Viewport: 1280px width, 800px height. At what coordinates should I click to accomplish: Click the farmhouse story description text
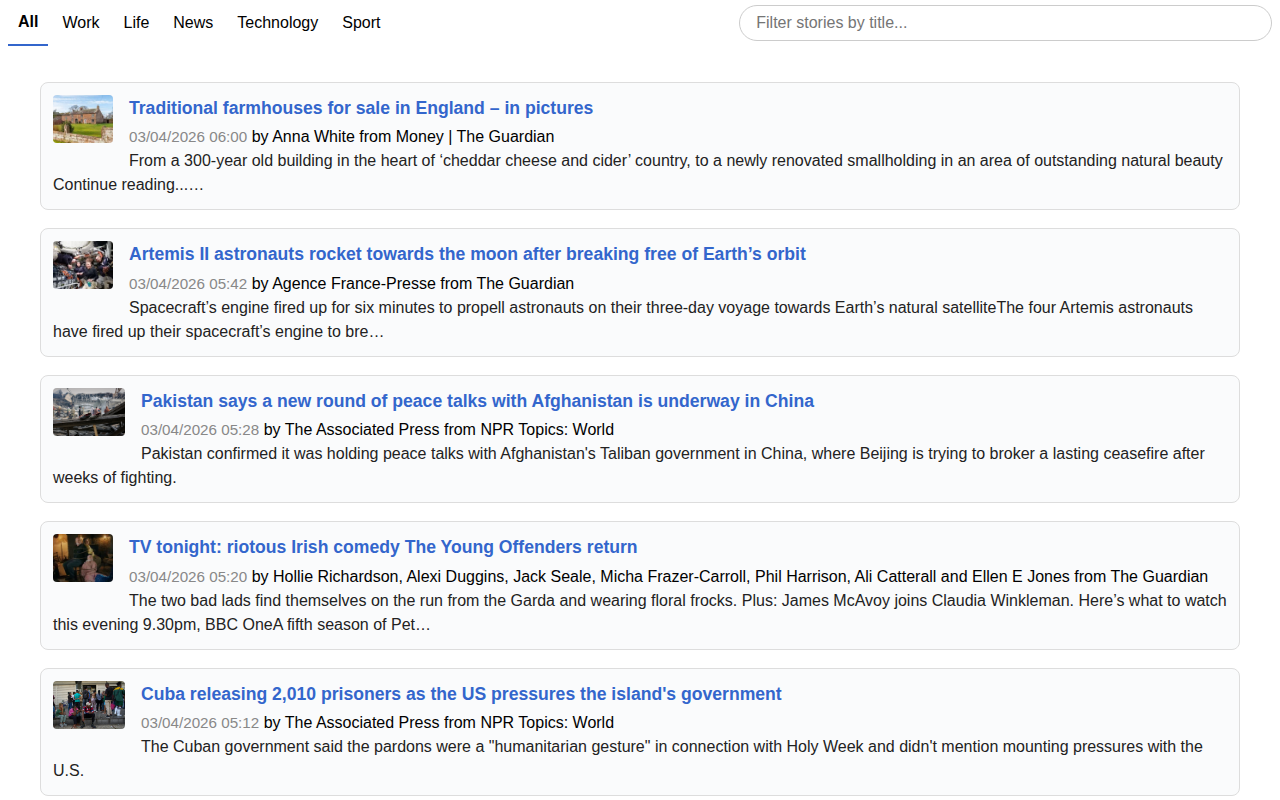675,161
